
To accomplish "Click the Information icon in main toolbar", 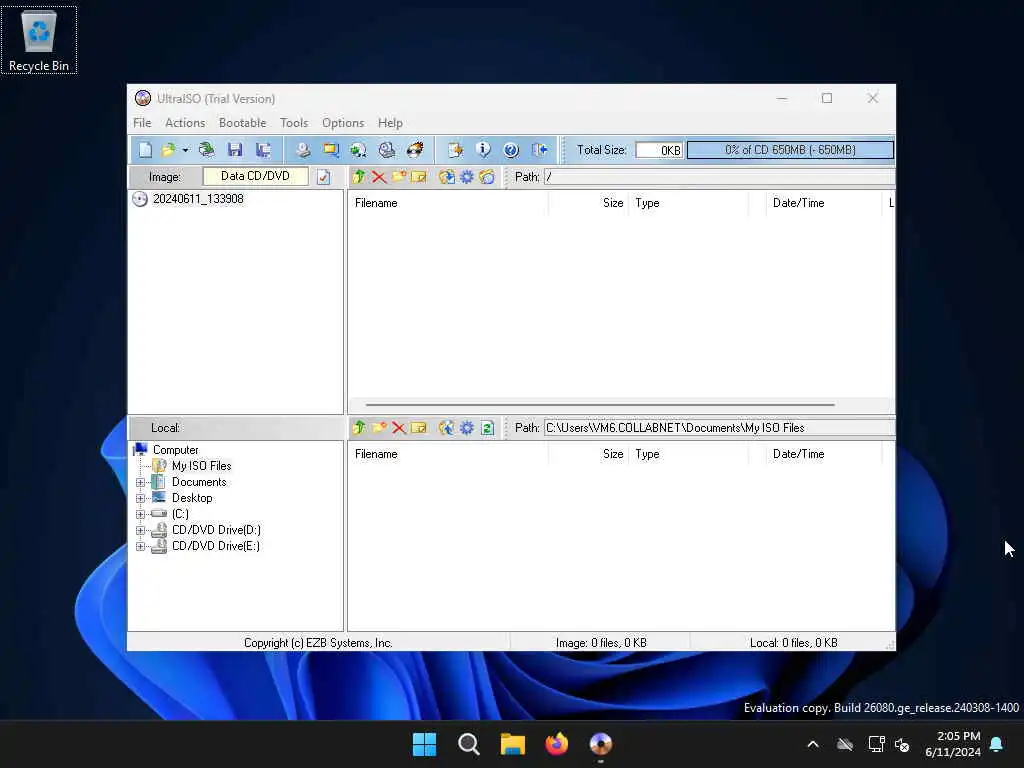I will point(483,150).
